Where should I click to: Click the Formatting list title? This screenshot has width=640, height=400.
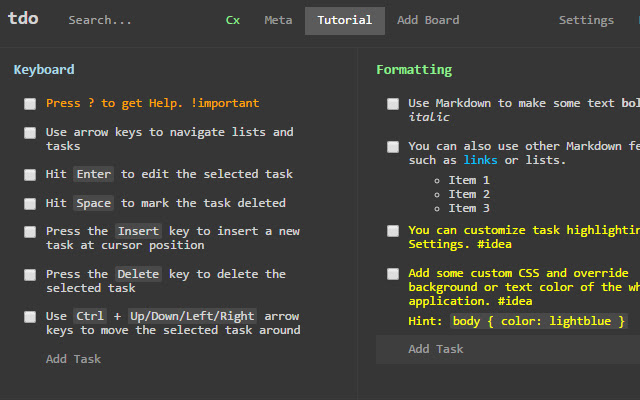pyautogui.click(x=414, y=70)
